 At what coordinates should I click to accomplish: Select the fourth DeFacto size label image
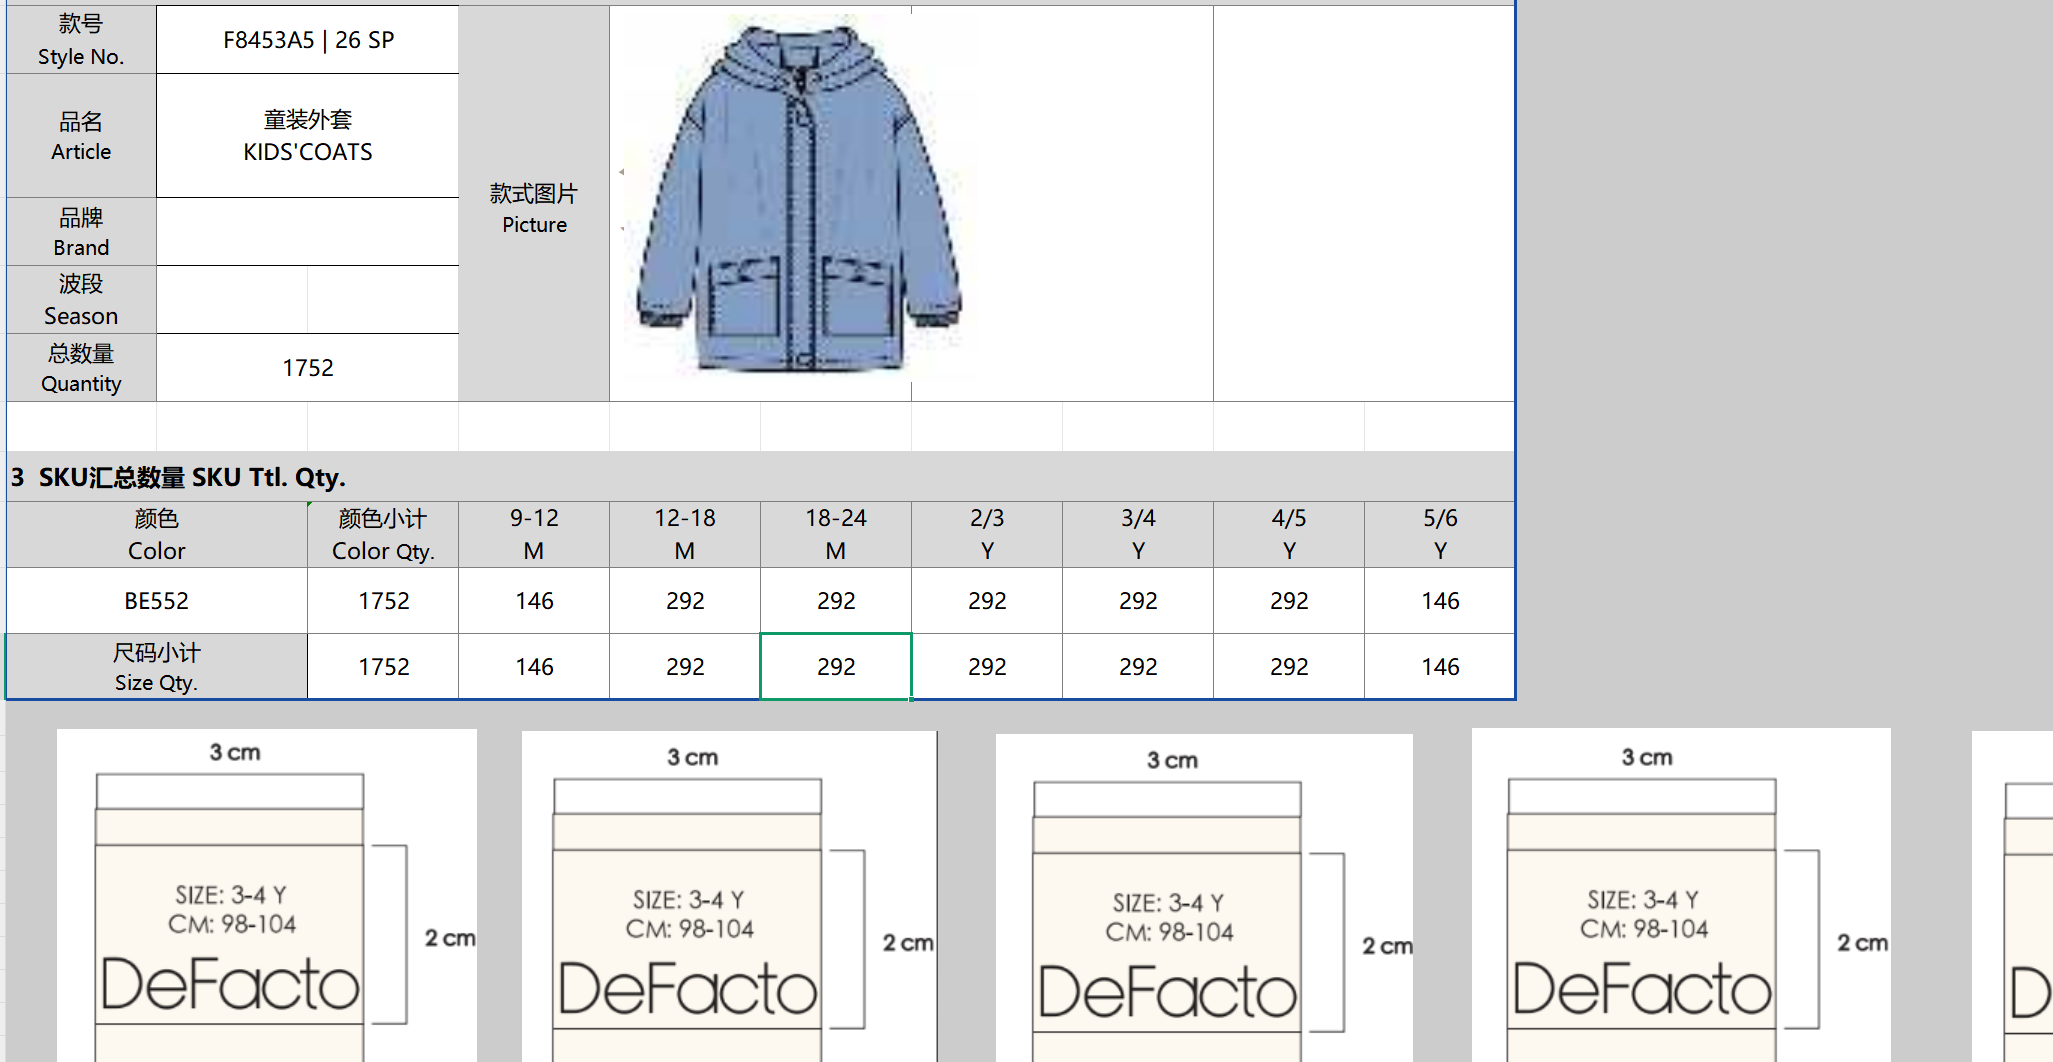point(1680,895)
